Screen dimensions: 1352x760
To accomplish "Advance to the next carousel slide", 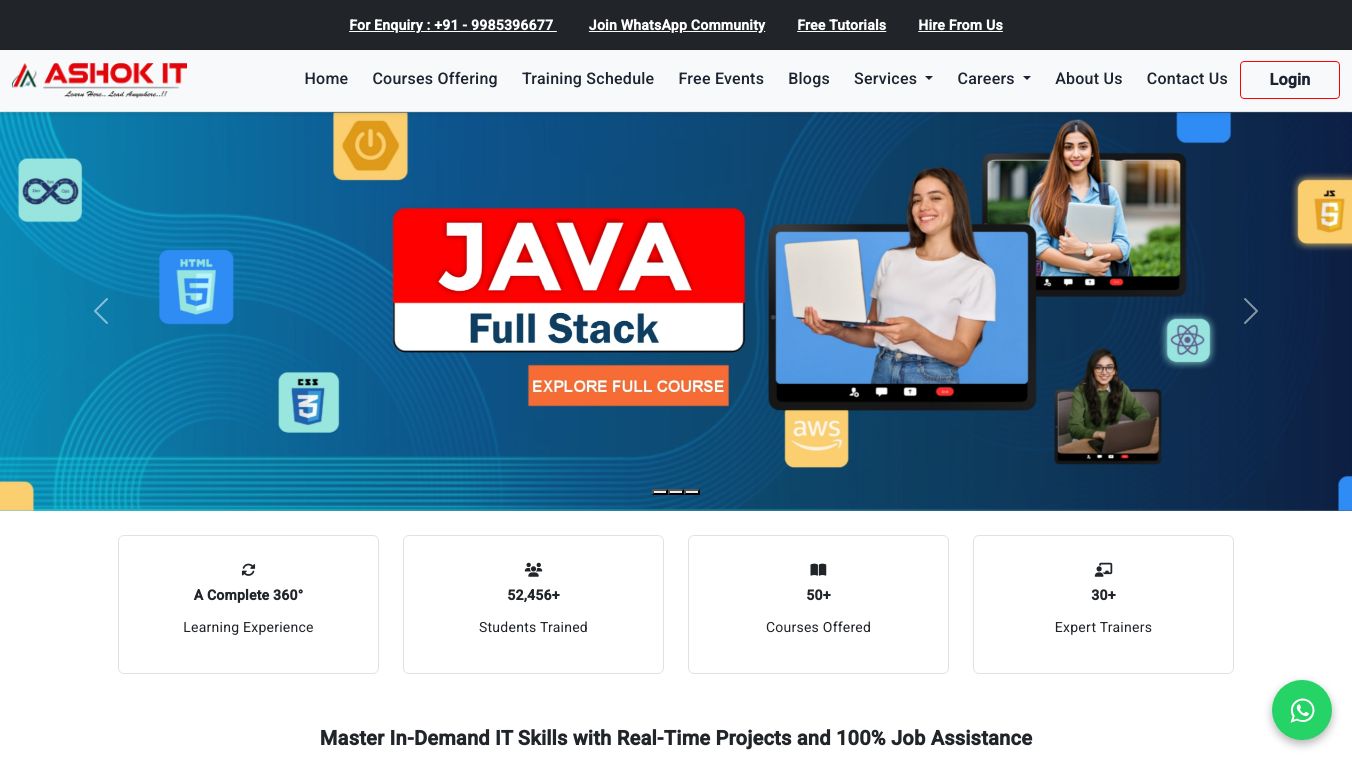I will point(1250,311).
